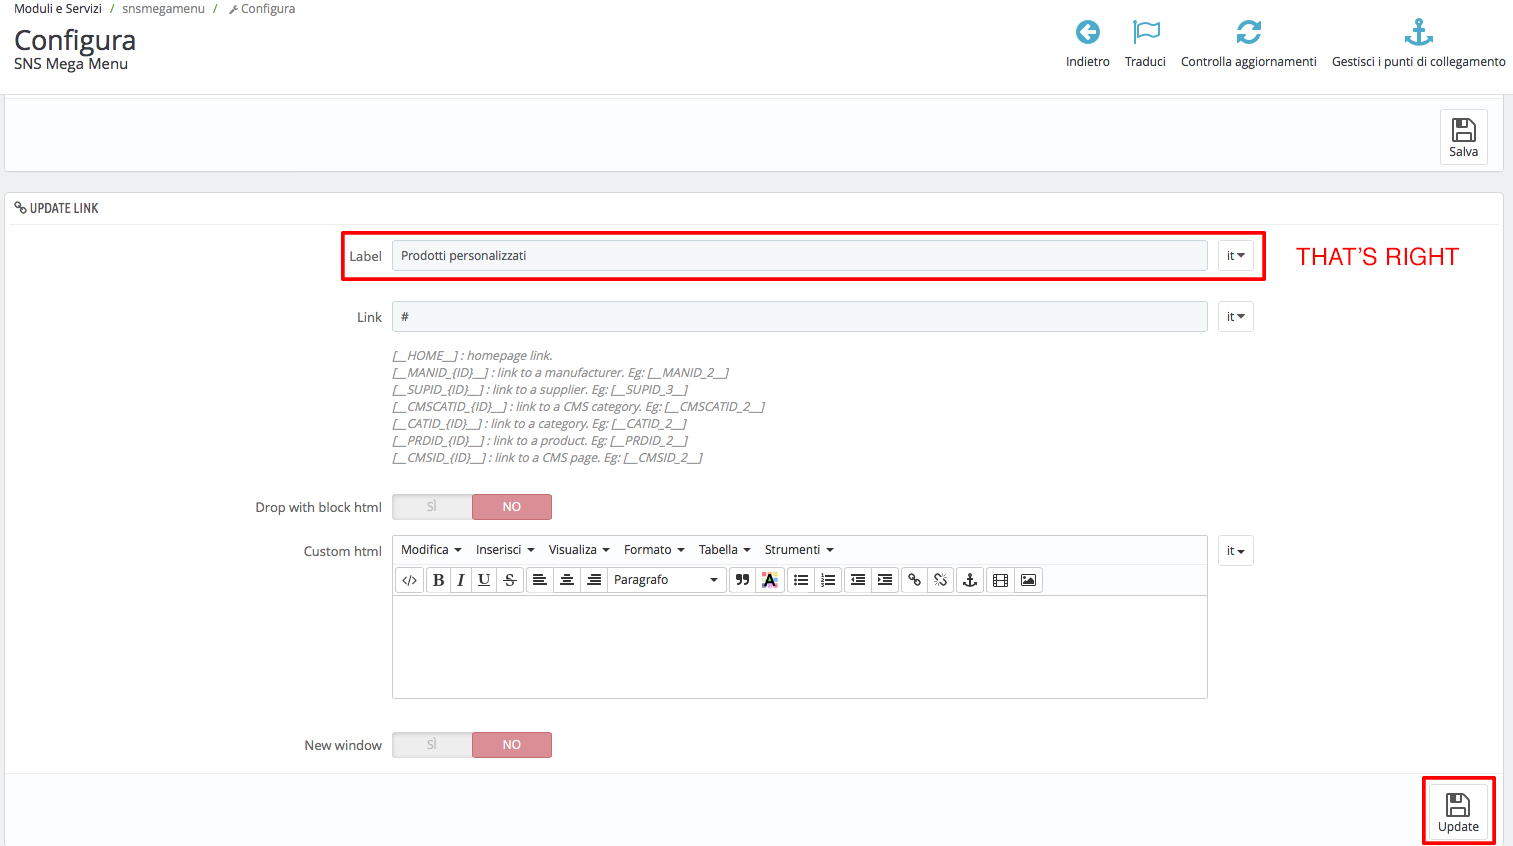Open language dropdown next to Label field
Screen dimensions: 1513x846
[1235, 256]
